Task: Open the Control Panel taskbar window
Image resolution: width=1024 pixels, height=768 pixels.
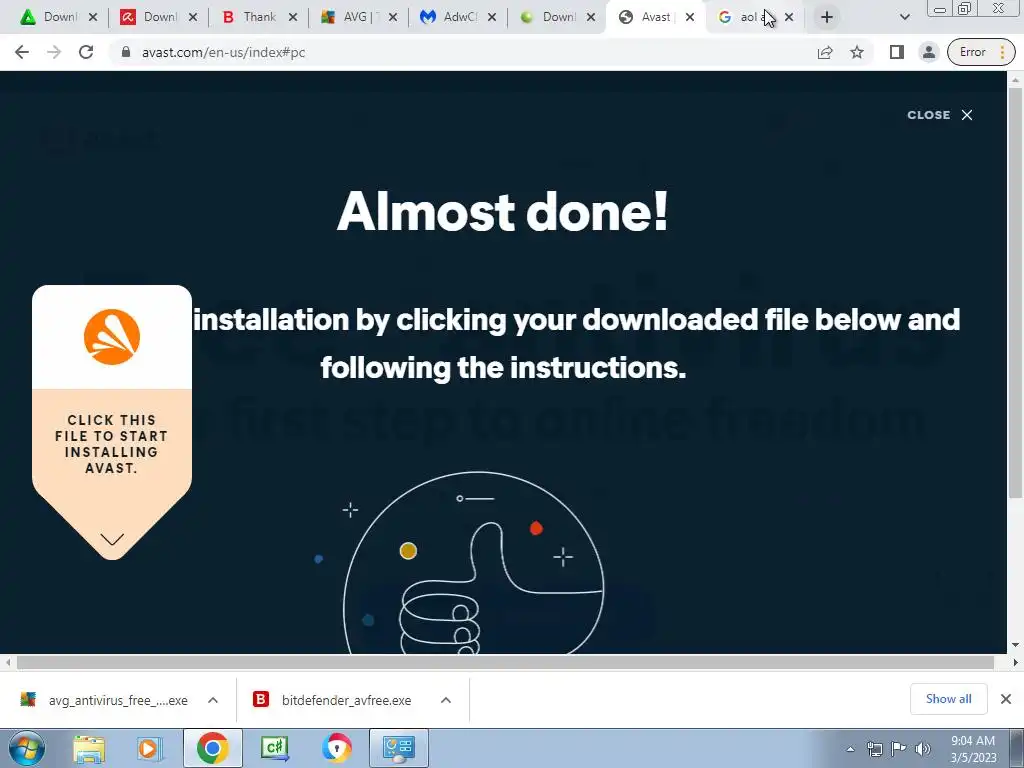Action: [x=398, y=748]
